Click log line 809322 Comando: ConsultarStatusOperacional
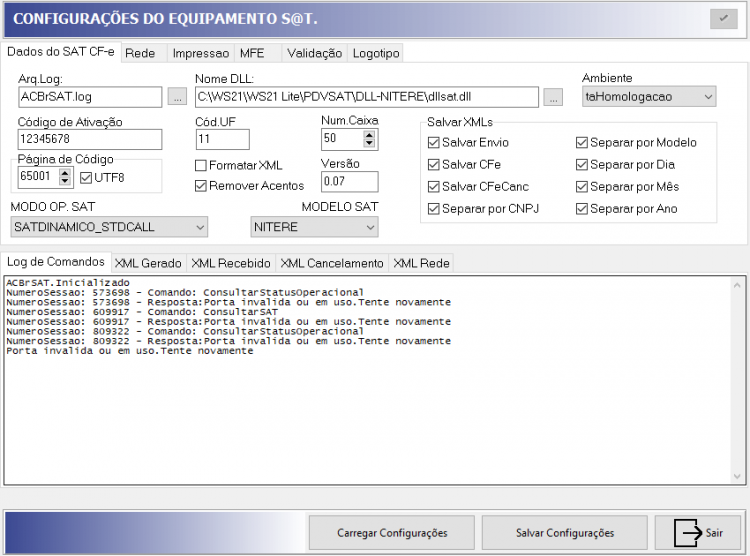This screenshot has height=556, width=750. (x=185, y=331)
